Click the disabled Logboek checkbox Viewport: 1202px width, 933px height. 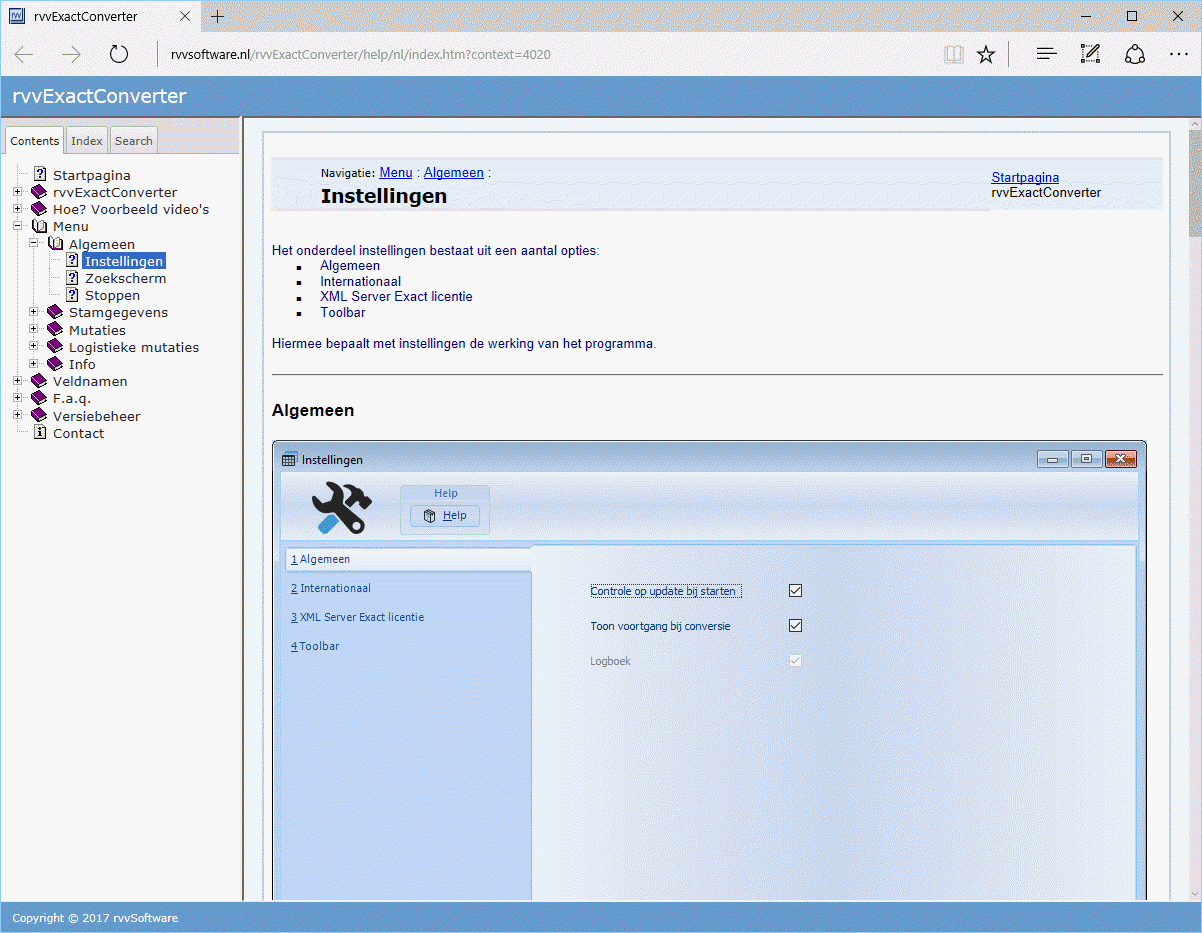[x=795, y=661]
